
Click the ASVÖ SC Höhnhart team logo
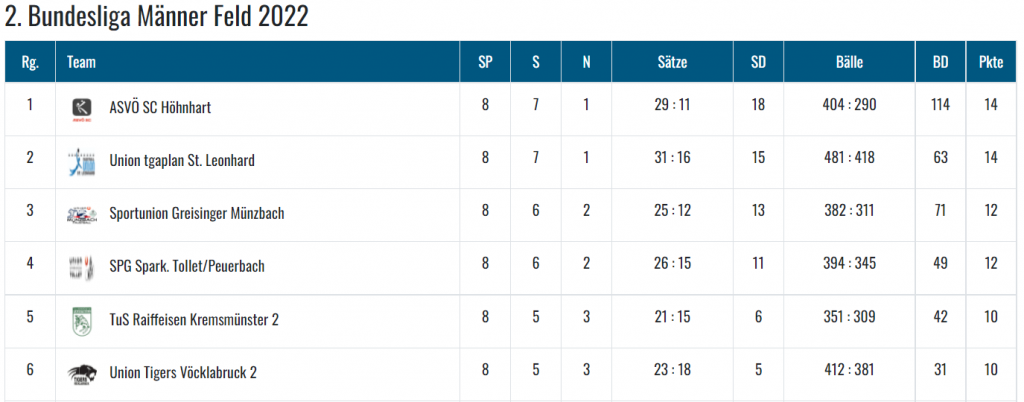pyautogui.click(x=82, y=108)
